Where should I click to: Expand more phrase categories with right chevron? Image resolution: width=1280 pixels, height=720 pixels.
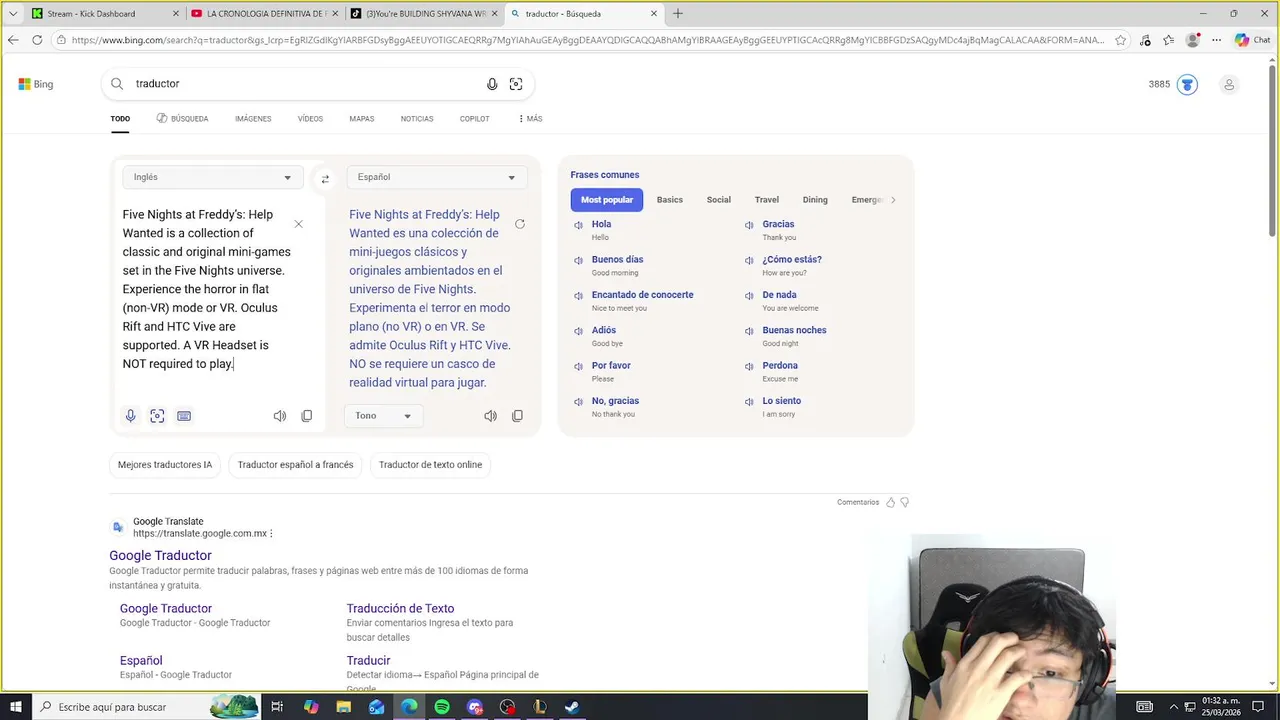893,200
